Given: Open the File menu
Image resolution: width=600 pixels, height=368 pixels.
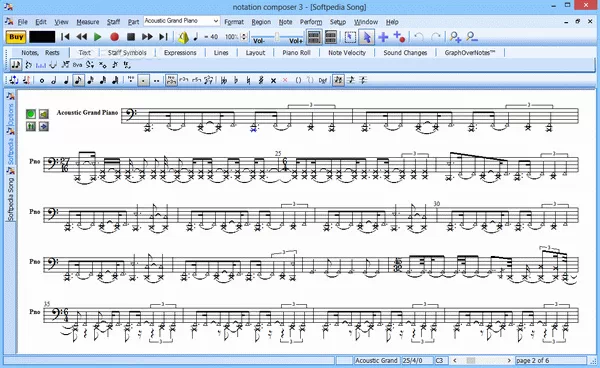Looking at the screenshot, I should pos(23,22).
